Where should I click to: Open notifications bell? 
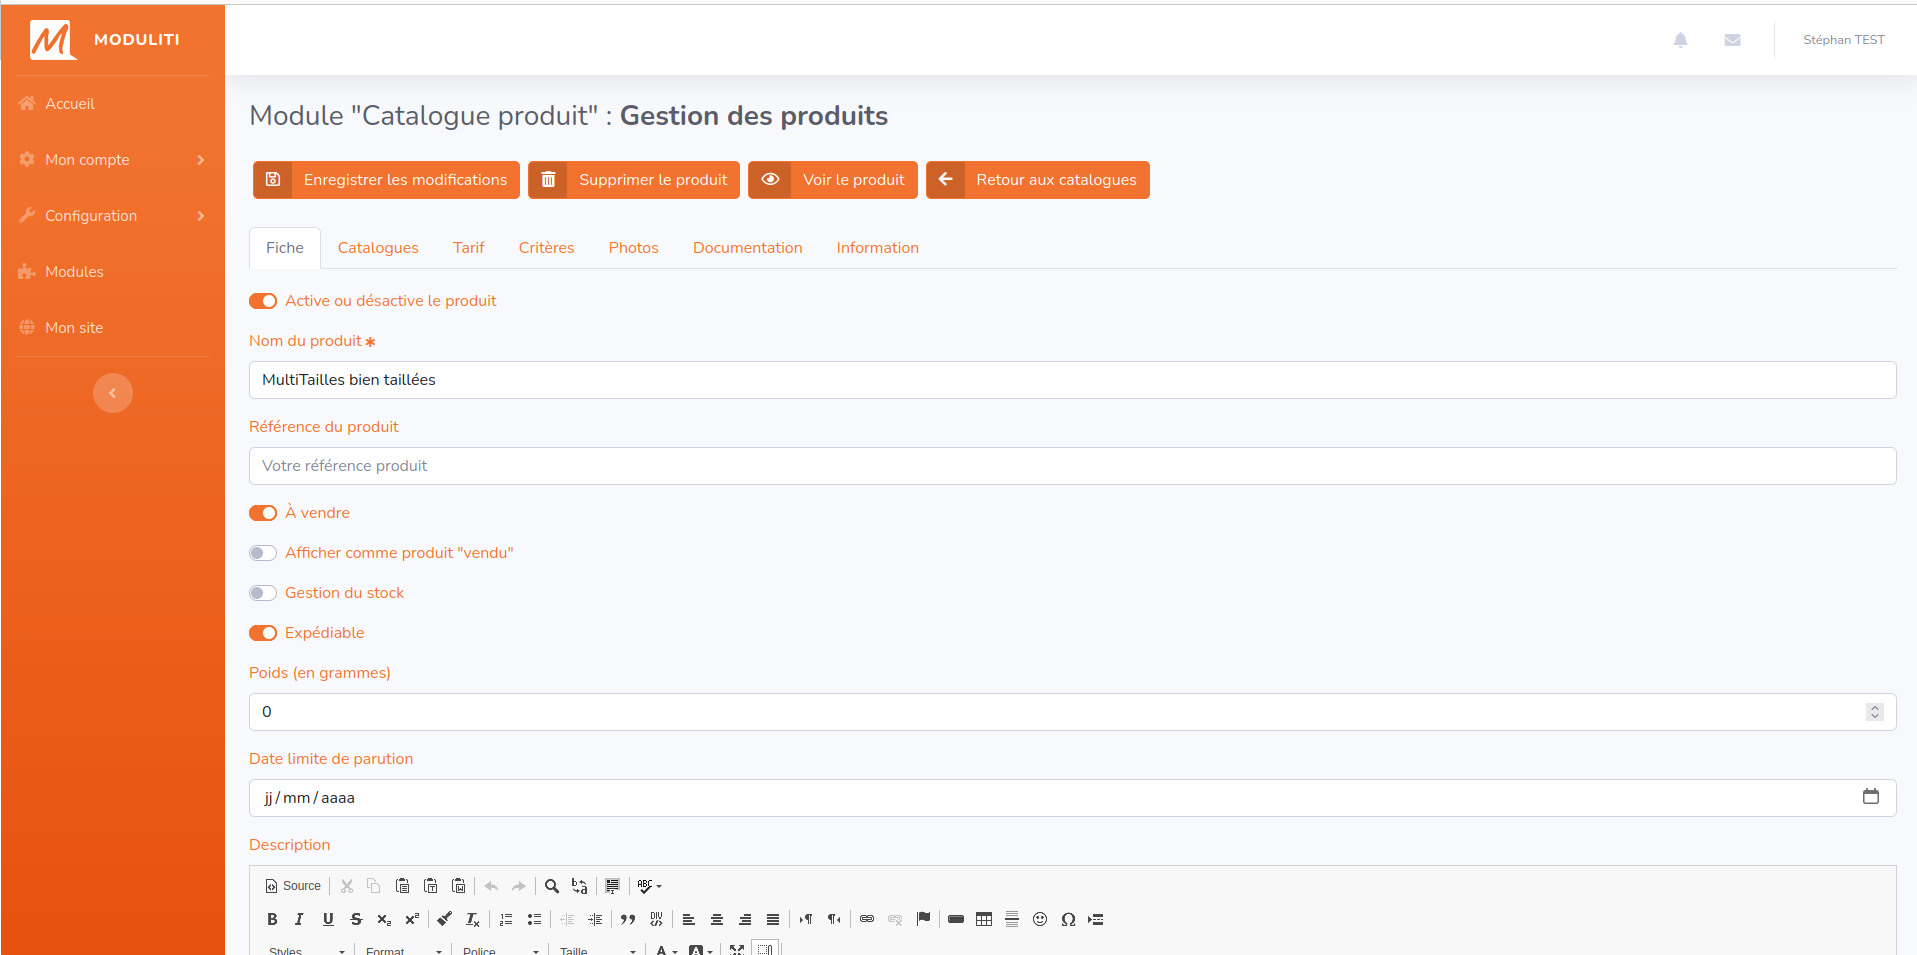[x=1680, y=40]
